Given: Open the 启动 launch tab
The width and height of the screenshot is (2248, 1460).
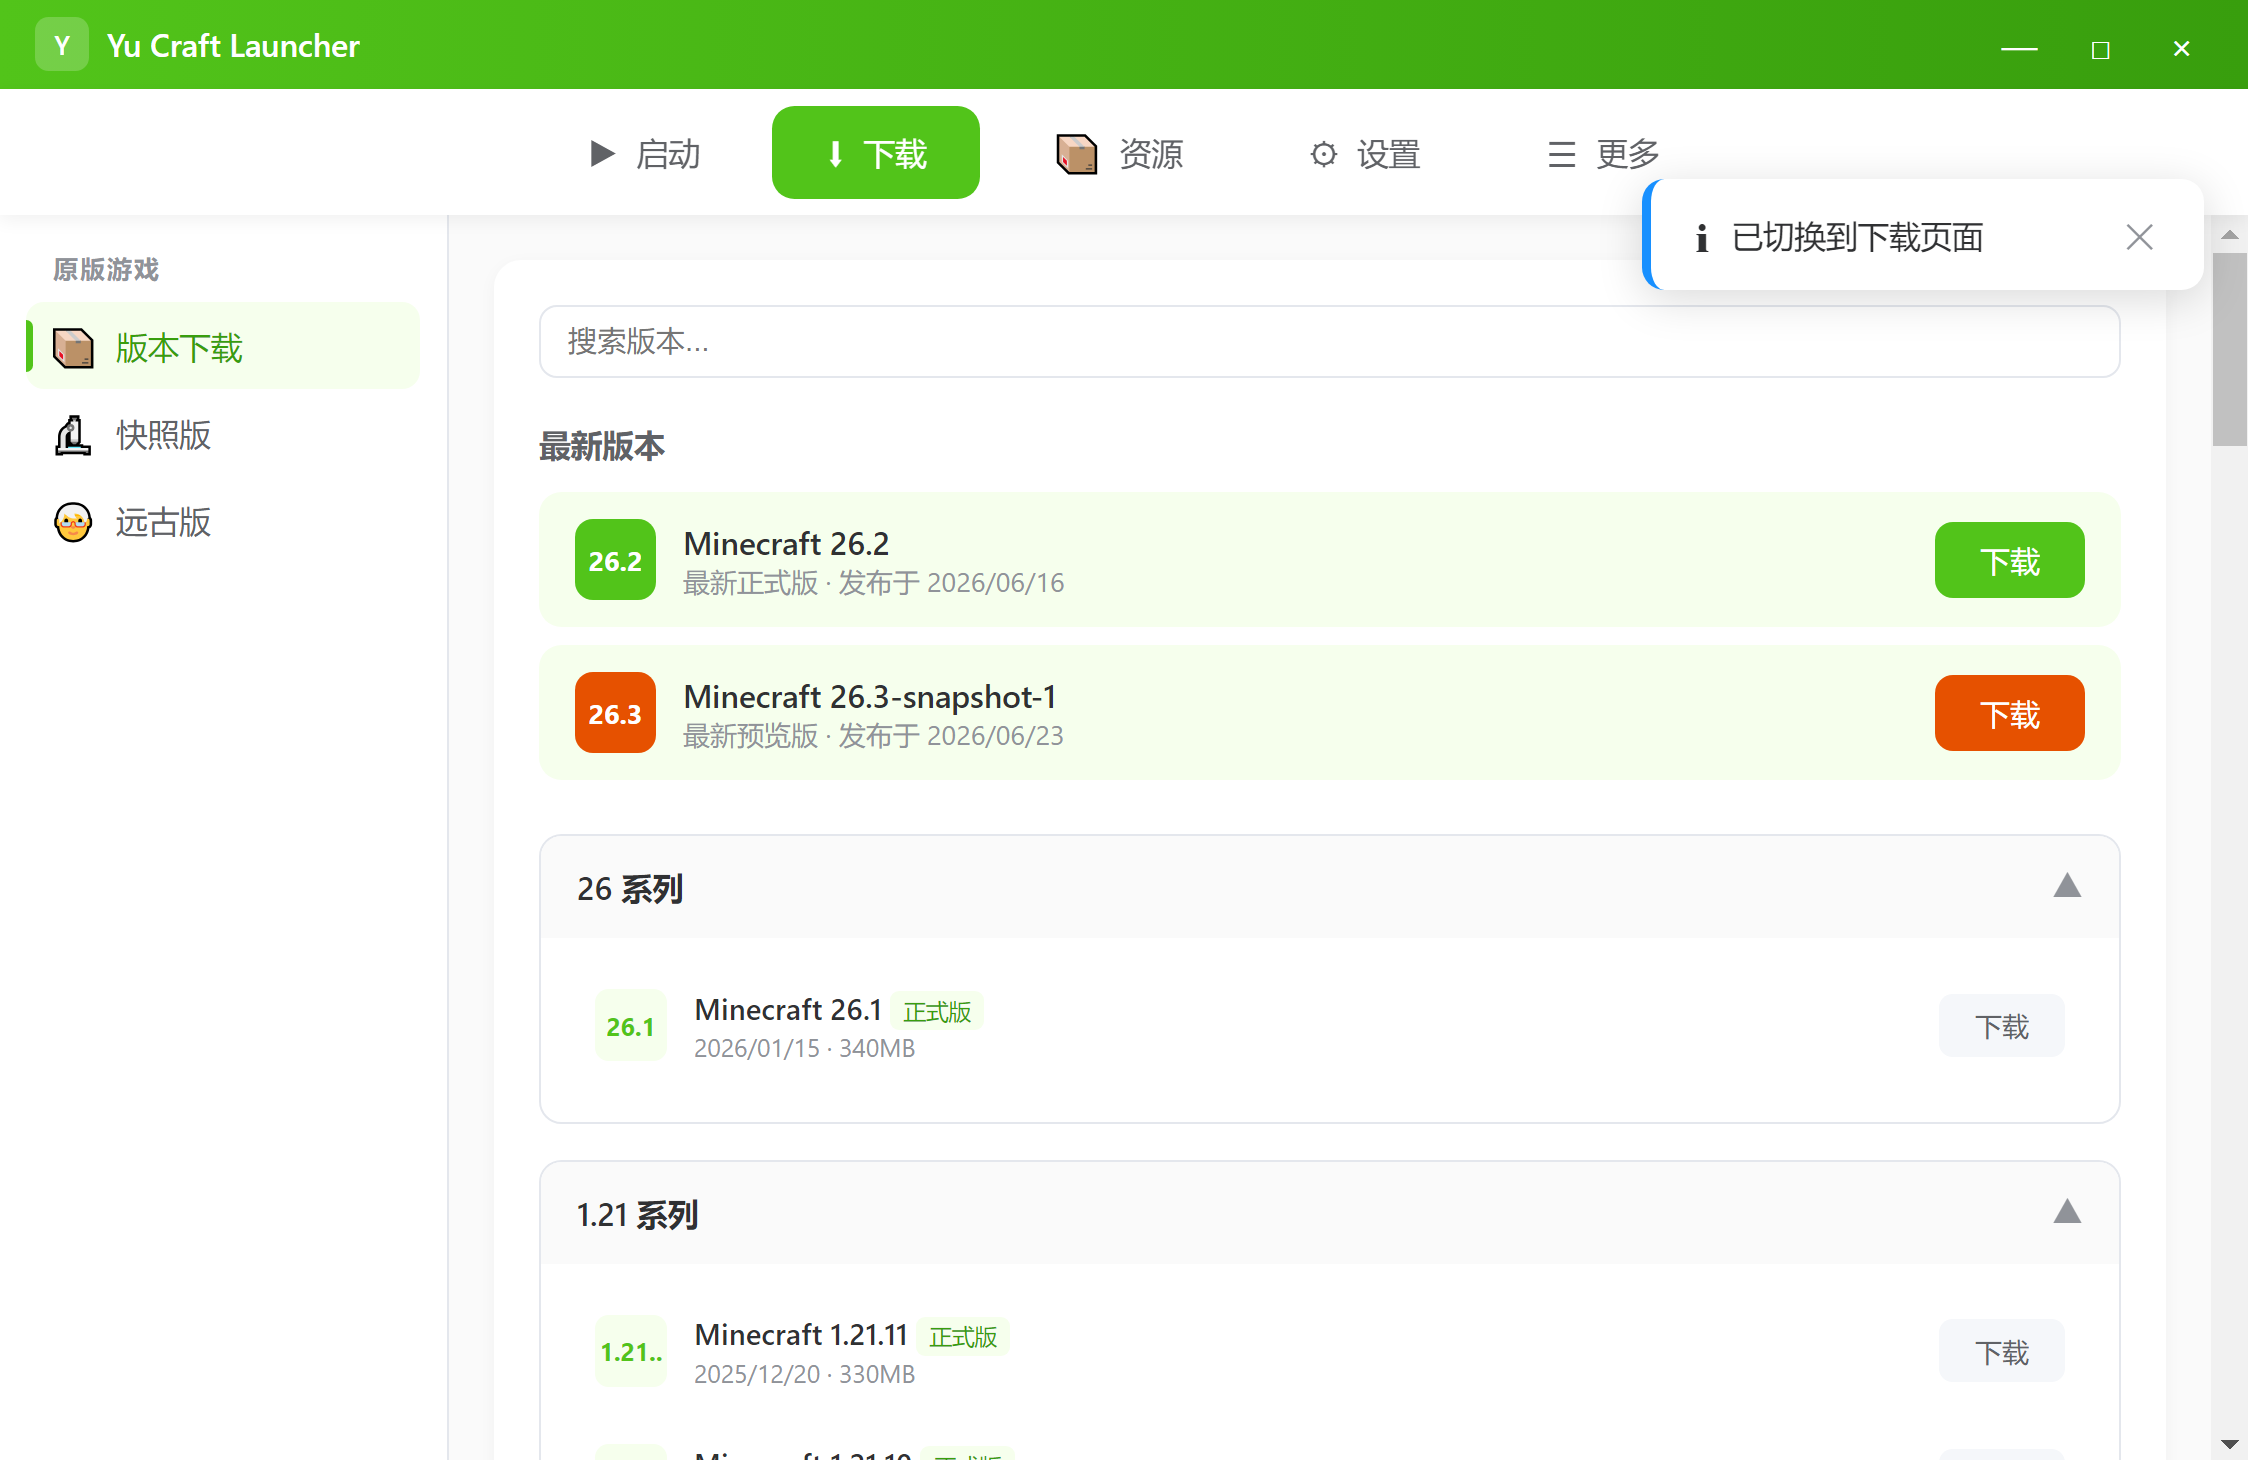Looking at the screenshot, I should coord(645,153).
